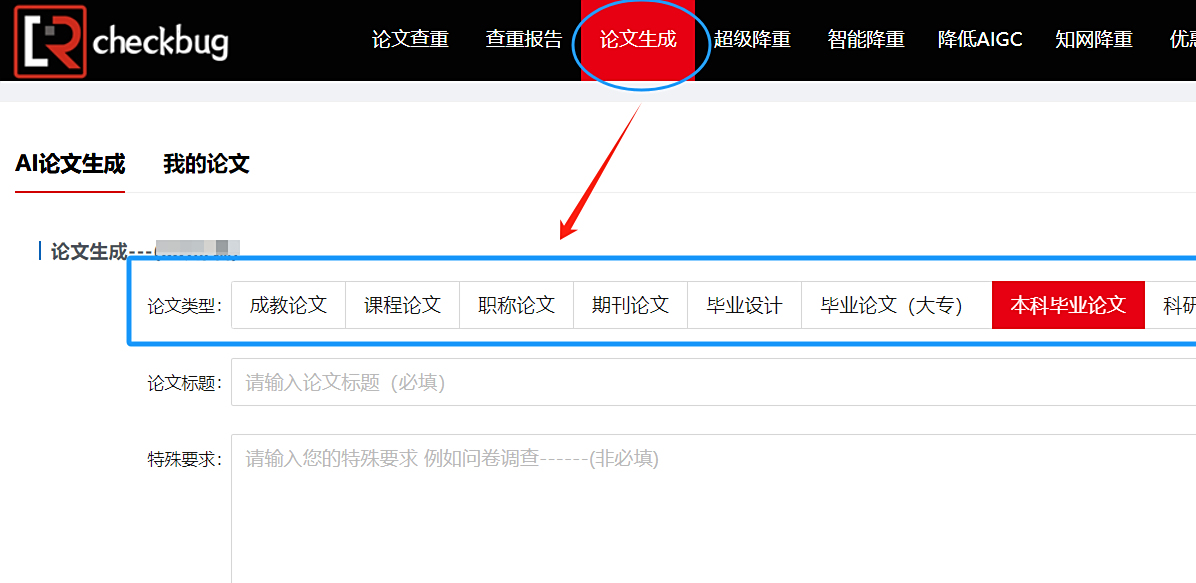Image resolution: width=1196 pixels, height=583 pixels.
Task: Select the 毕业设计 paper type
Action: [744, 305]
